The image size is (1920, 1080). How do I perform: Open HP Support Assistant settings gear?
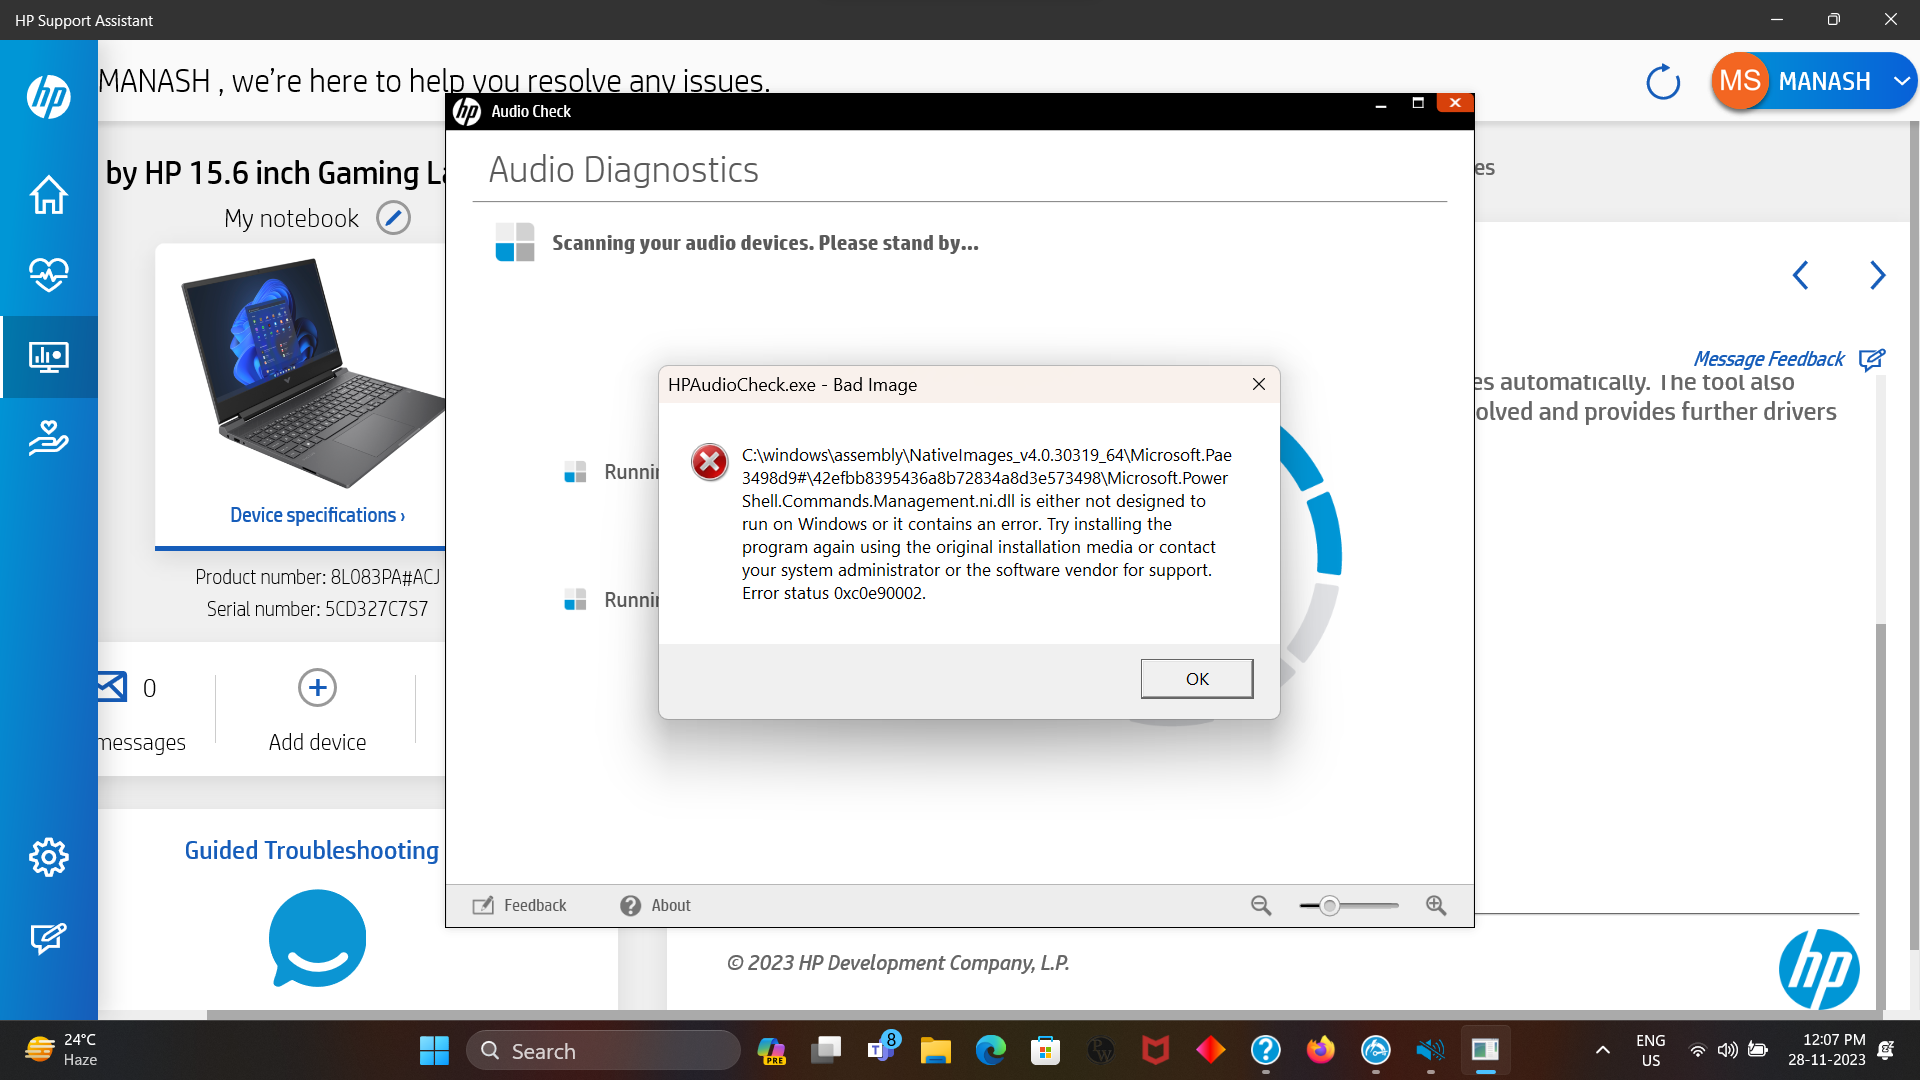pos(48,857)
